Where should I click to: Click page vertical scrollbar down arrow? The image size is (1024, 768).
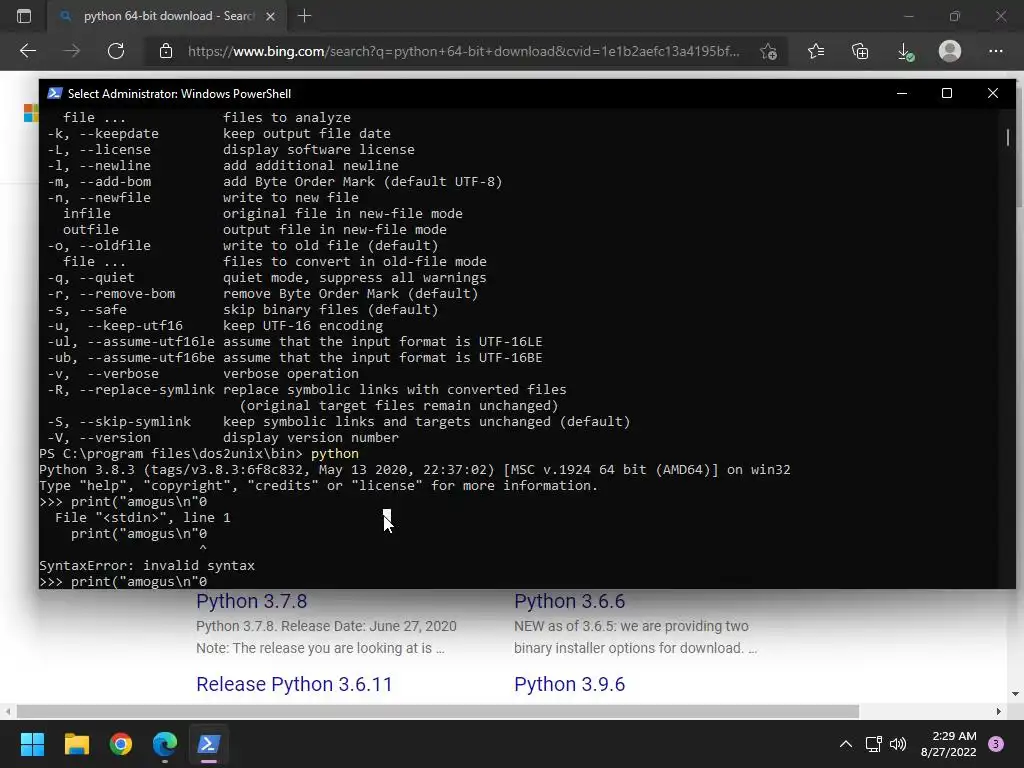[x=1015, y=694]
